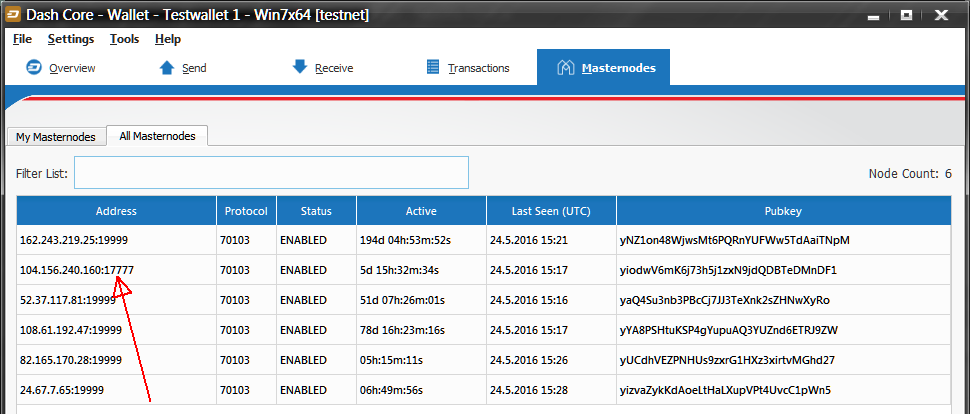This screenshot has width=970, height=414.
Task: Close the Dash Core window
Action: click(941, 15)
